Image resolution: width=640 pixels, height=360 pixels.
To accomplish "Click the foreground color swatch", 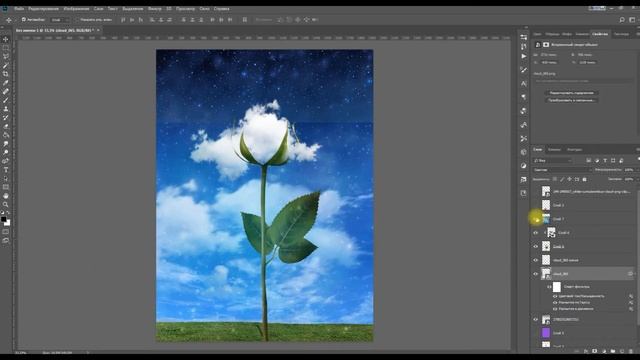I will click(x=4, y=220).
